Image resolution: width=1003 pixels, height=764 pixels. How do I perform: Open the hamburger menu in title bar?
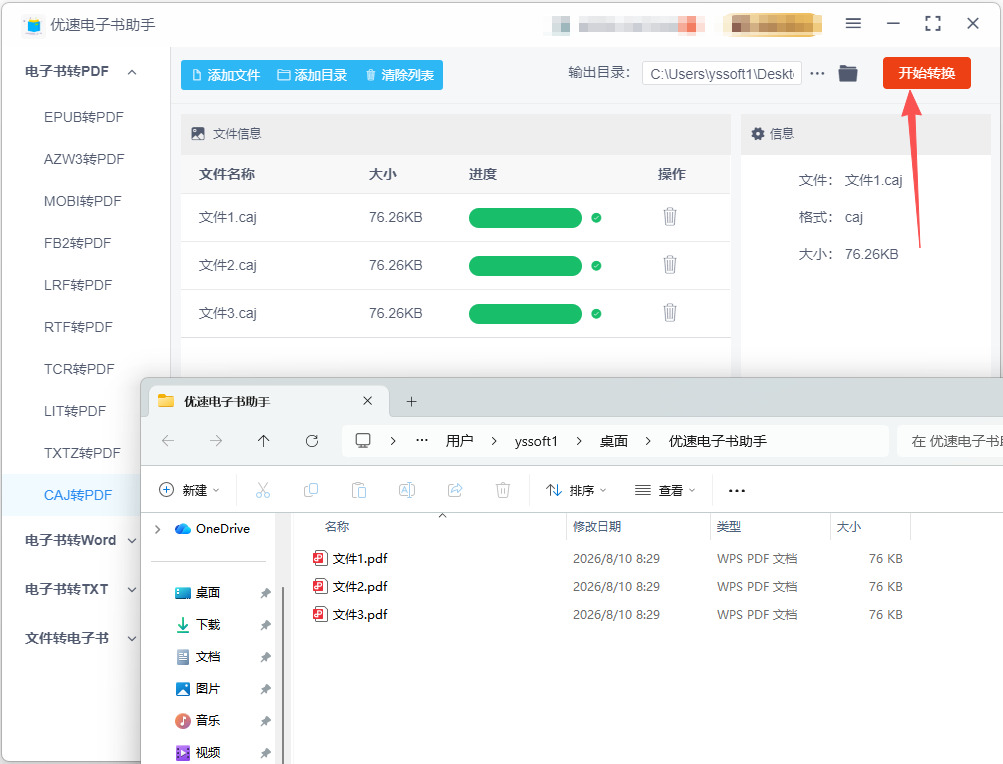tap(853, 24)
